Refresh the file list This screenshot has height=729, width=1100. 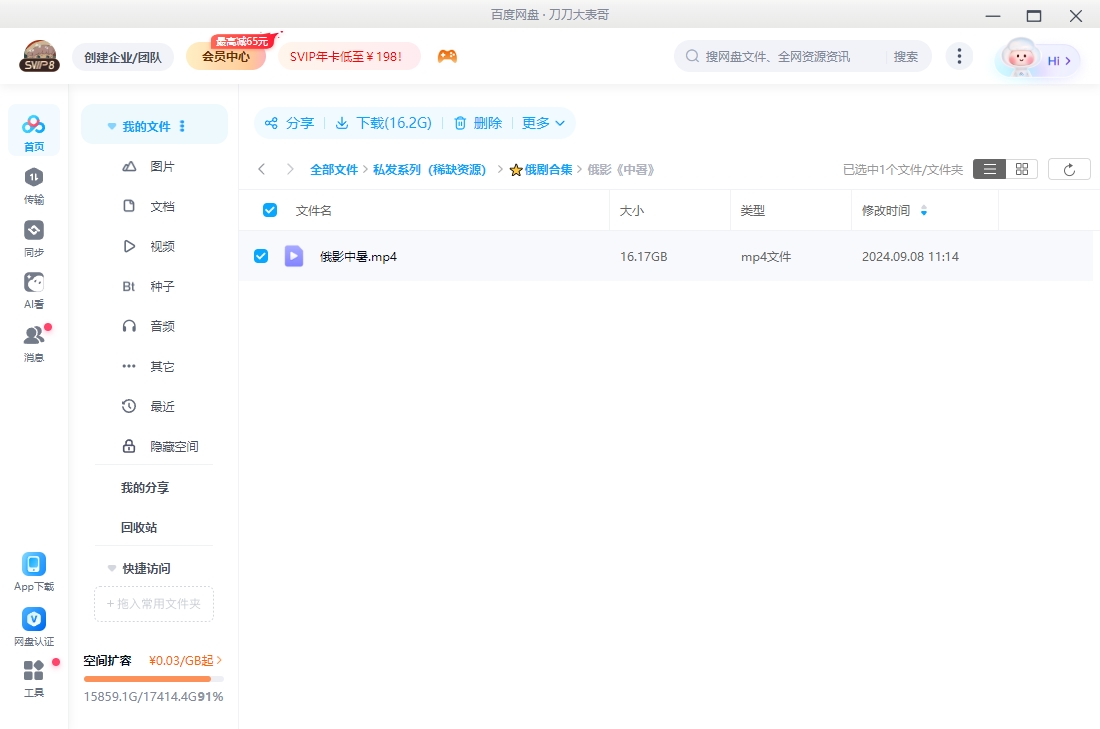[x=1069, y=168]
